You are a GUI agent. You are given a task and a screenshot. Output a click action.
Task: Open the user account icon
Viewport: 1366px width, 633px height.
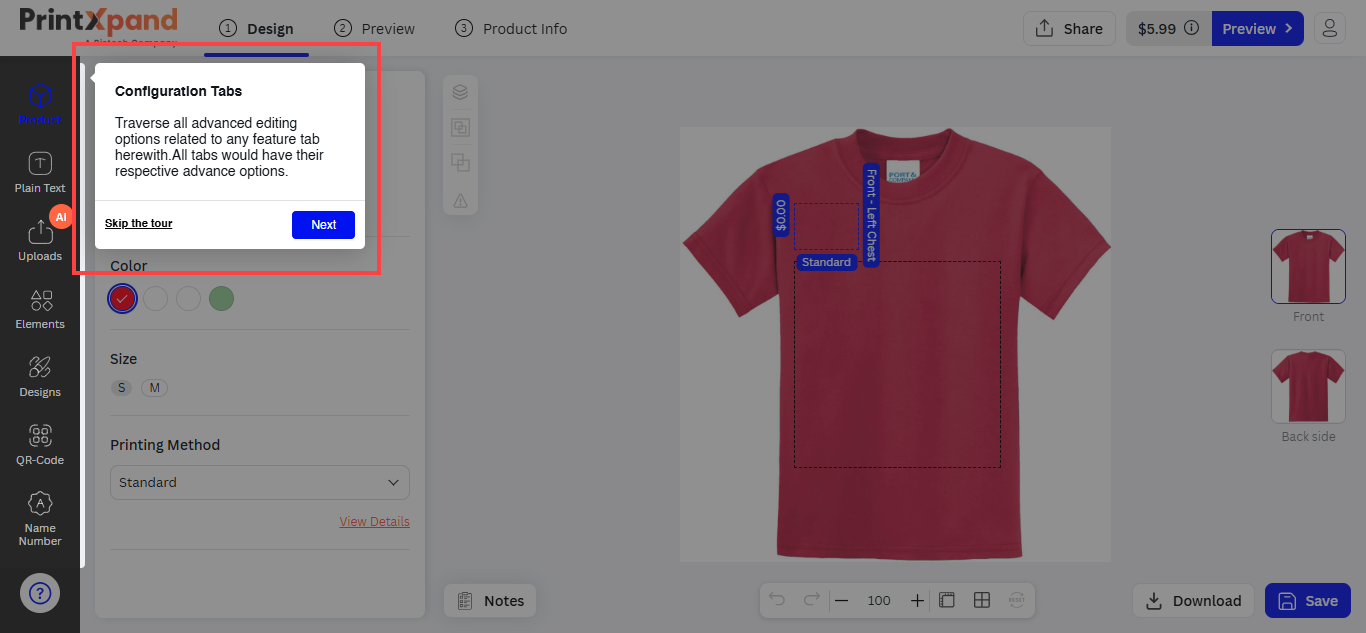click(1329, 29)
